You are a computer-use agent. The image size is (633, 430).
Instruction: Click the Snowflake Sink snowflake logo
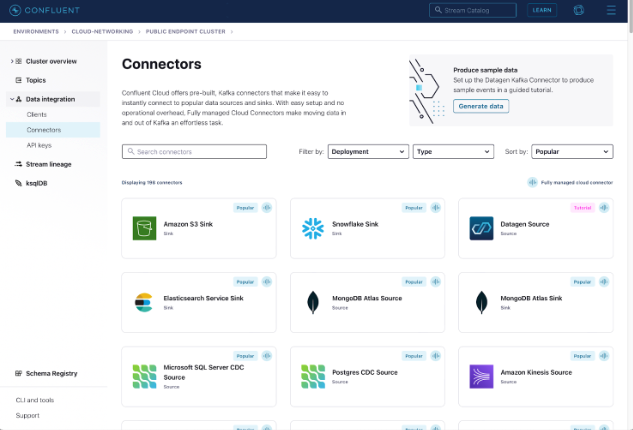[313, 228]
